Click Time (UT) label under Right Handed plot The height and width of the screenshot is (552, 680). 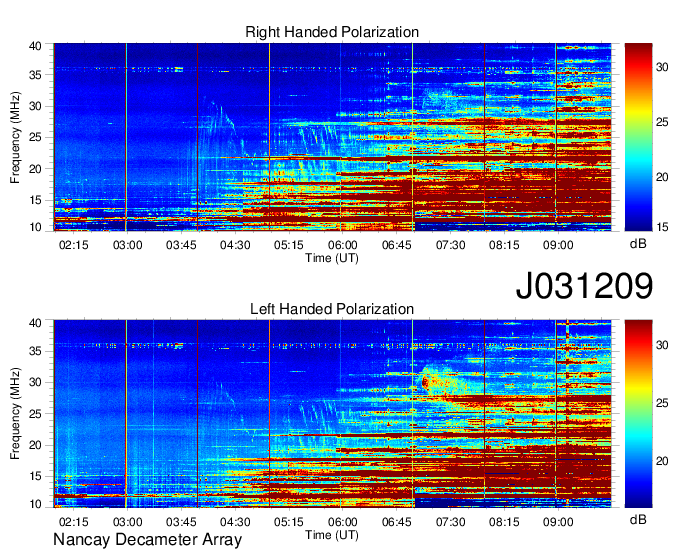332,258
